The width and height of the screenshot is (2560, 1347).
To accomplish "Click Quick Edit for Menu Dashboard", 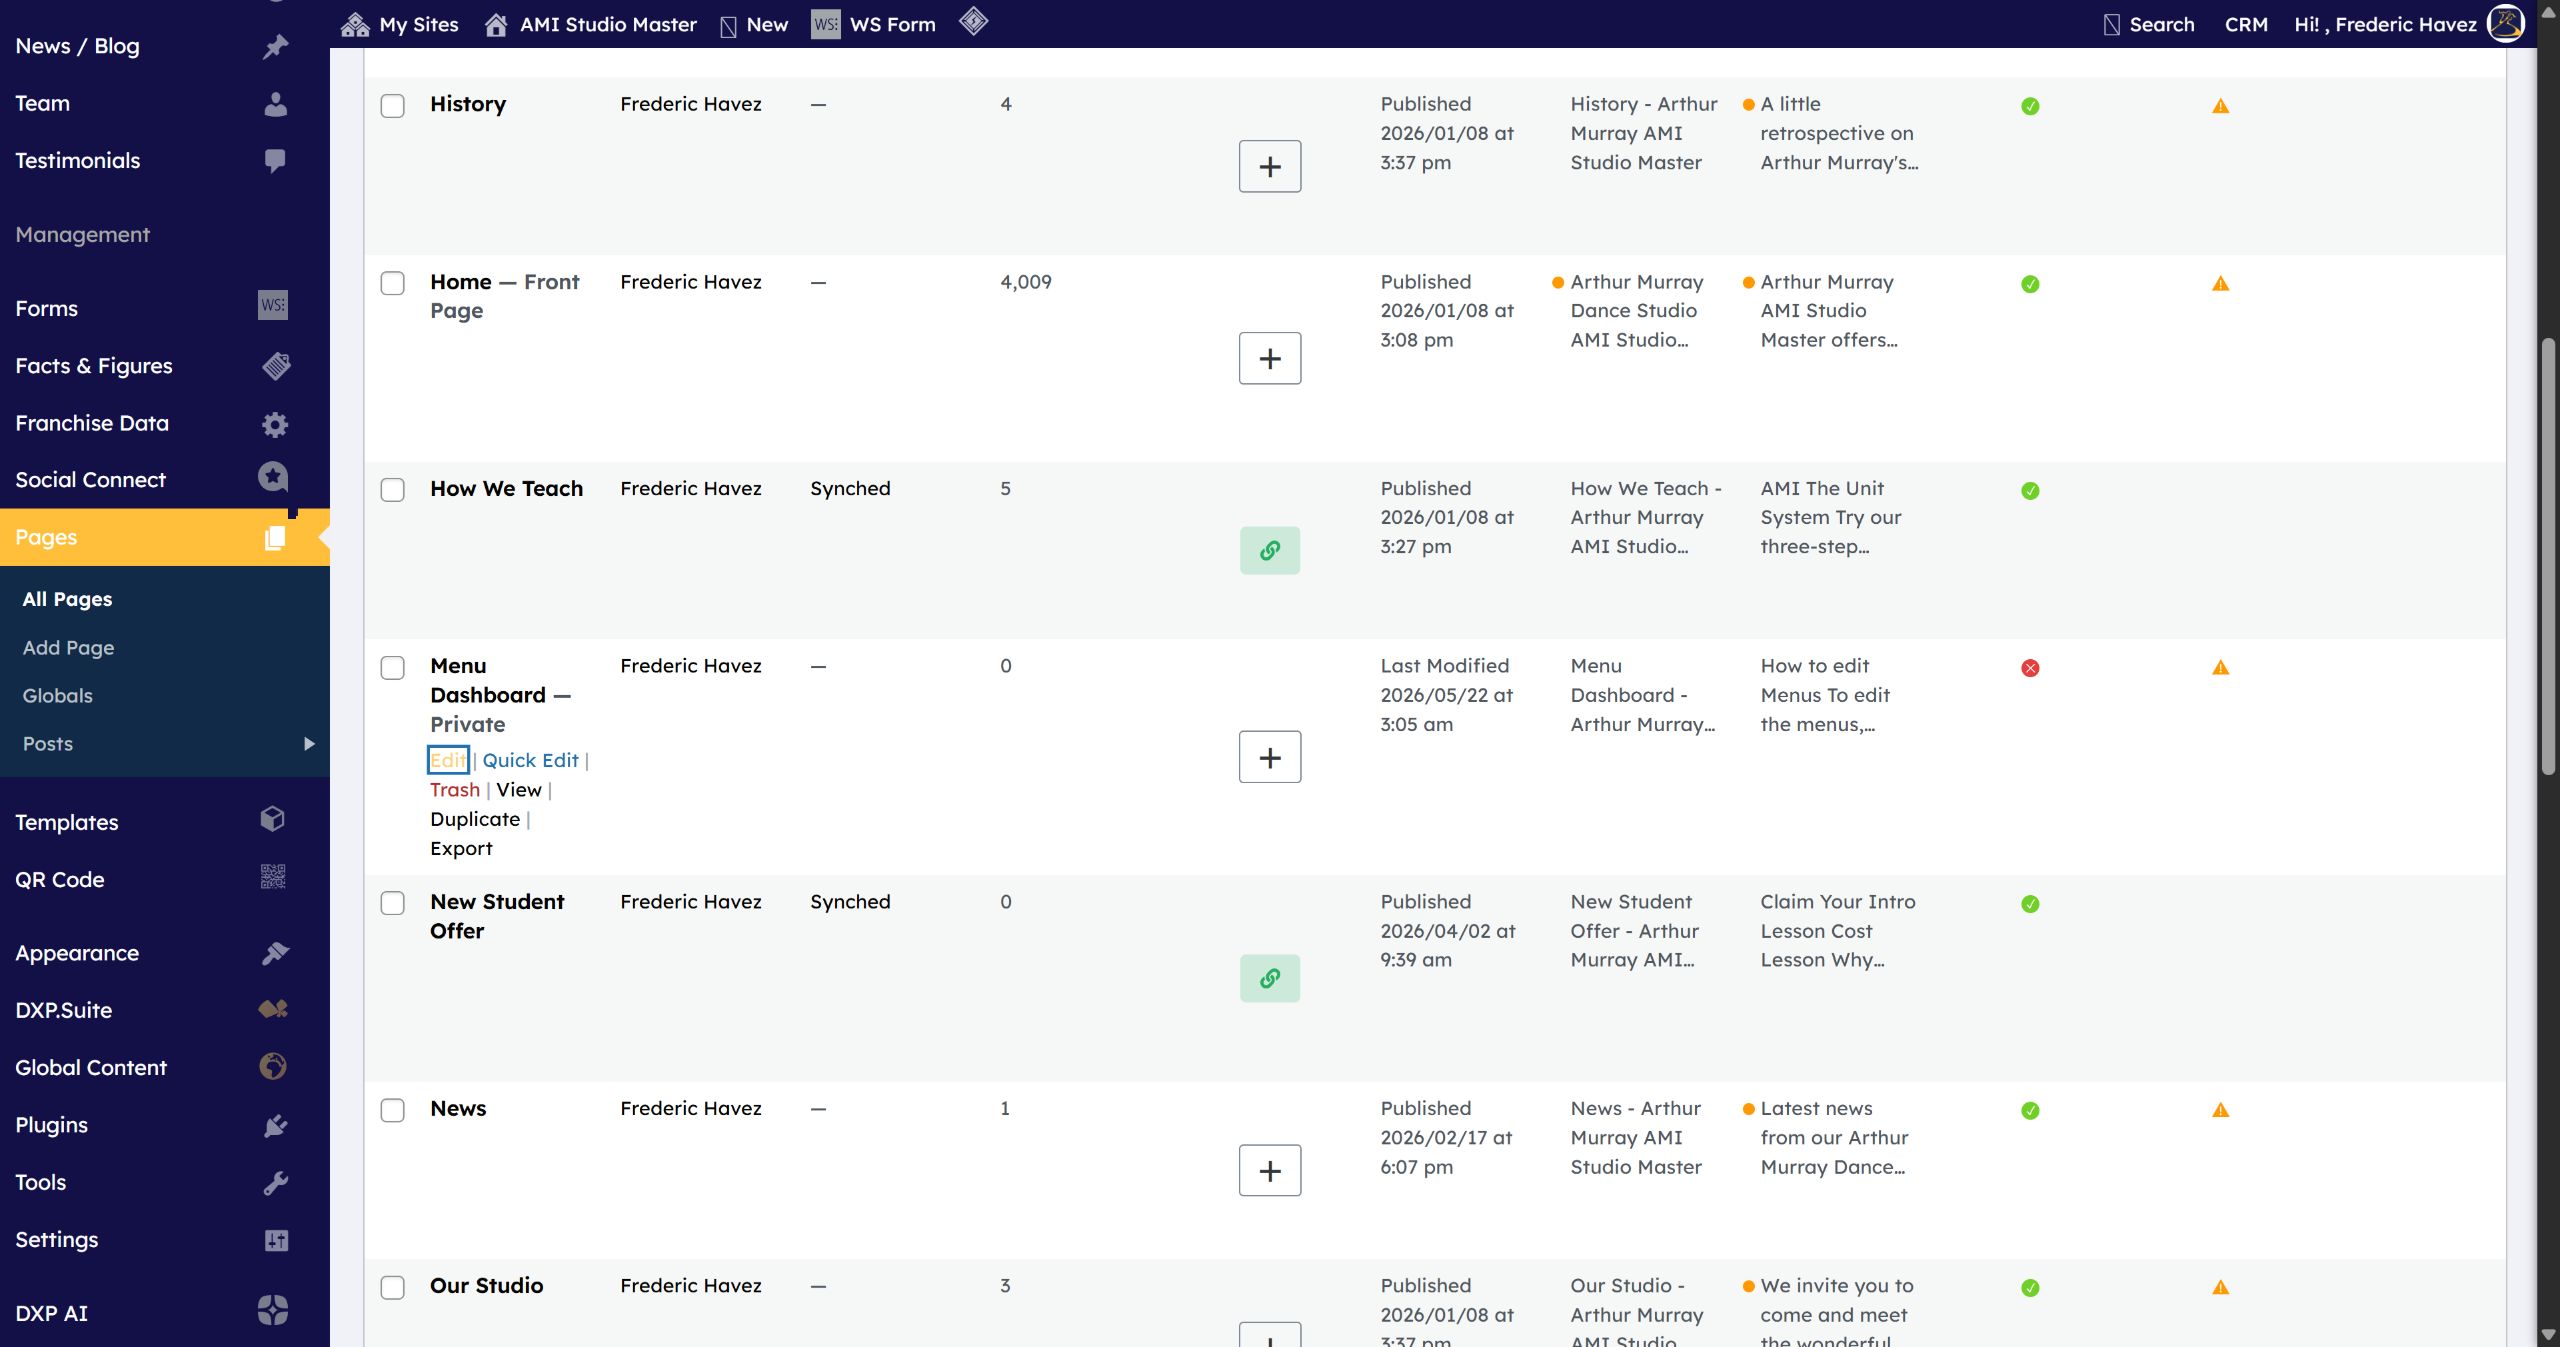I will (530, 760).
